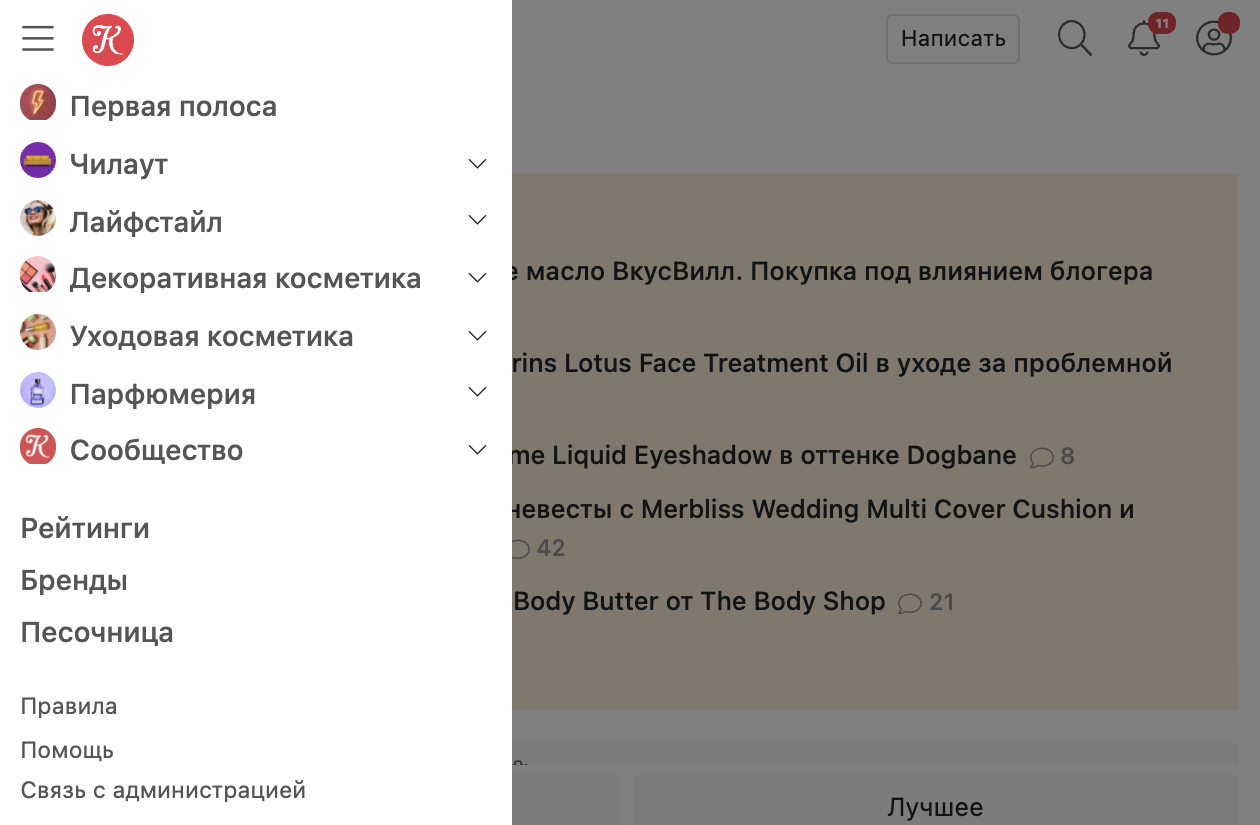Click the Уходовая косметика icon
Screen dimensions: 1260x825
tap(38, 332)
